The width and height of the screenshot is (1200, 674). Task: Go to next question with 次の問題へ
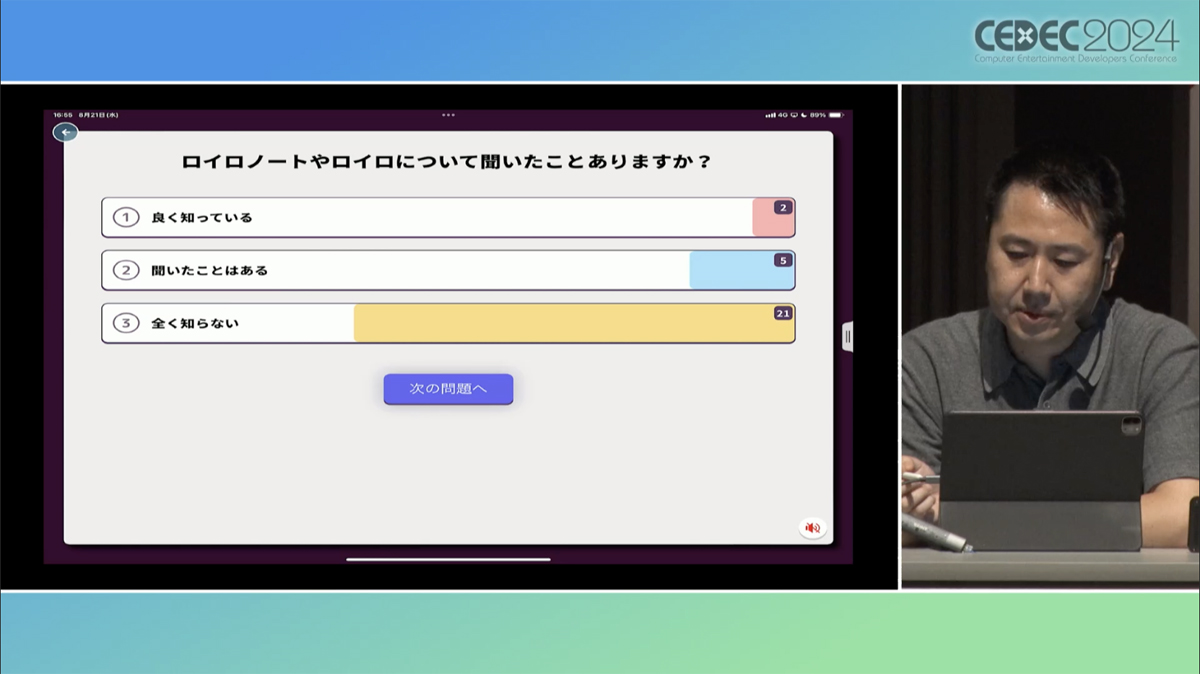(448, 389)
